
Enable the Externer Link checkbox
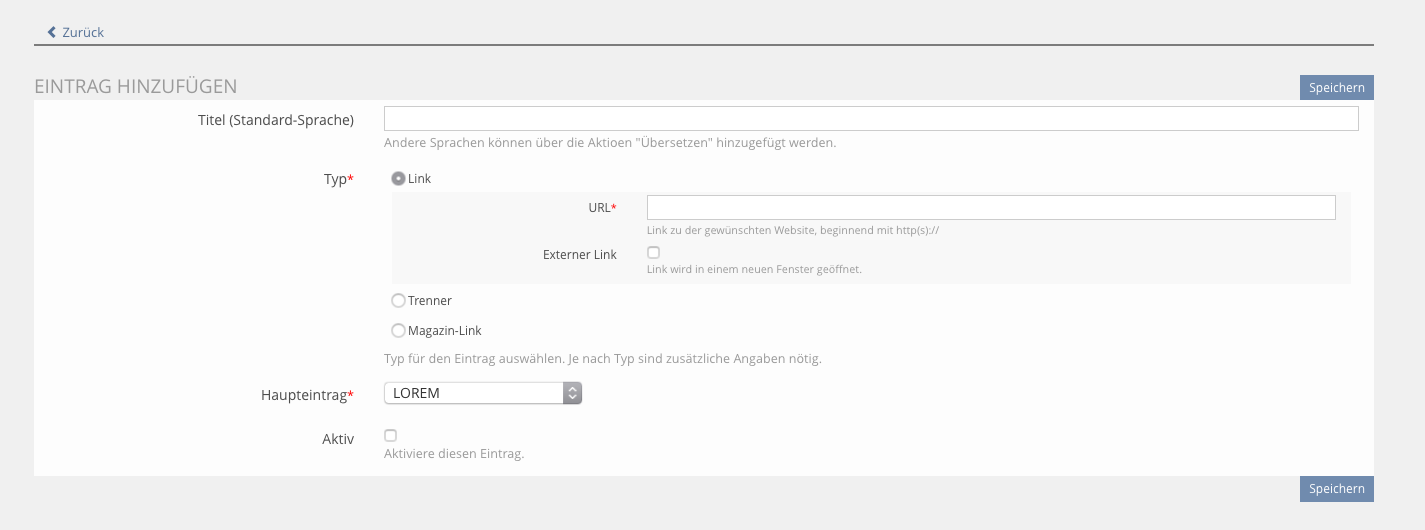pyautogui.click(x=654, y=253)
